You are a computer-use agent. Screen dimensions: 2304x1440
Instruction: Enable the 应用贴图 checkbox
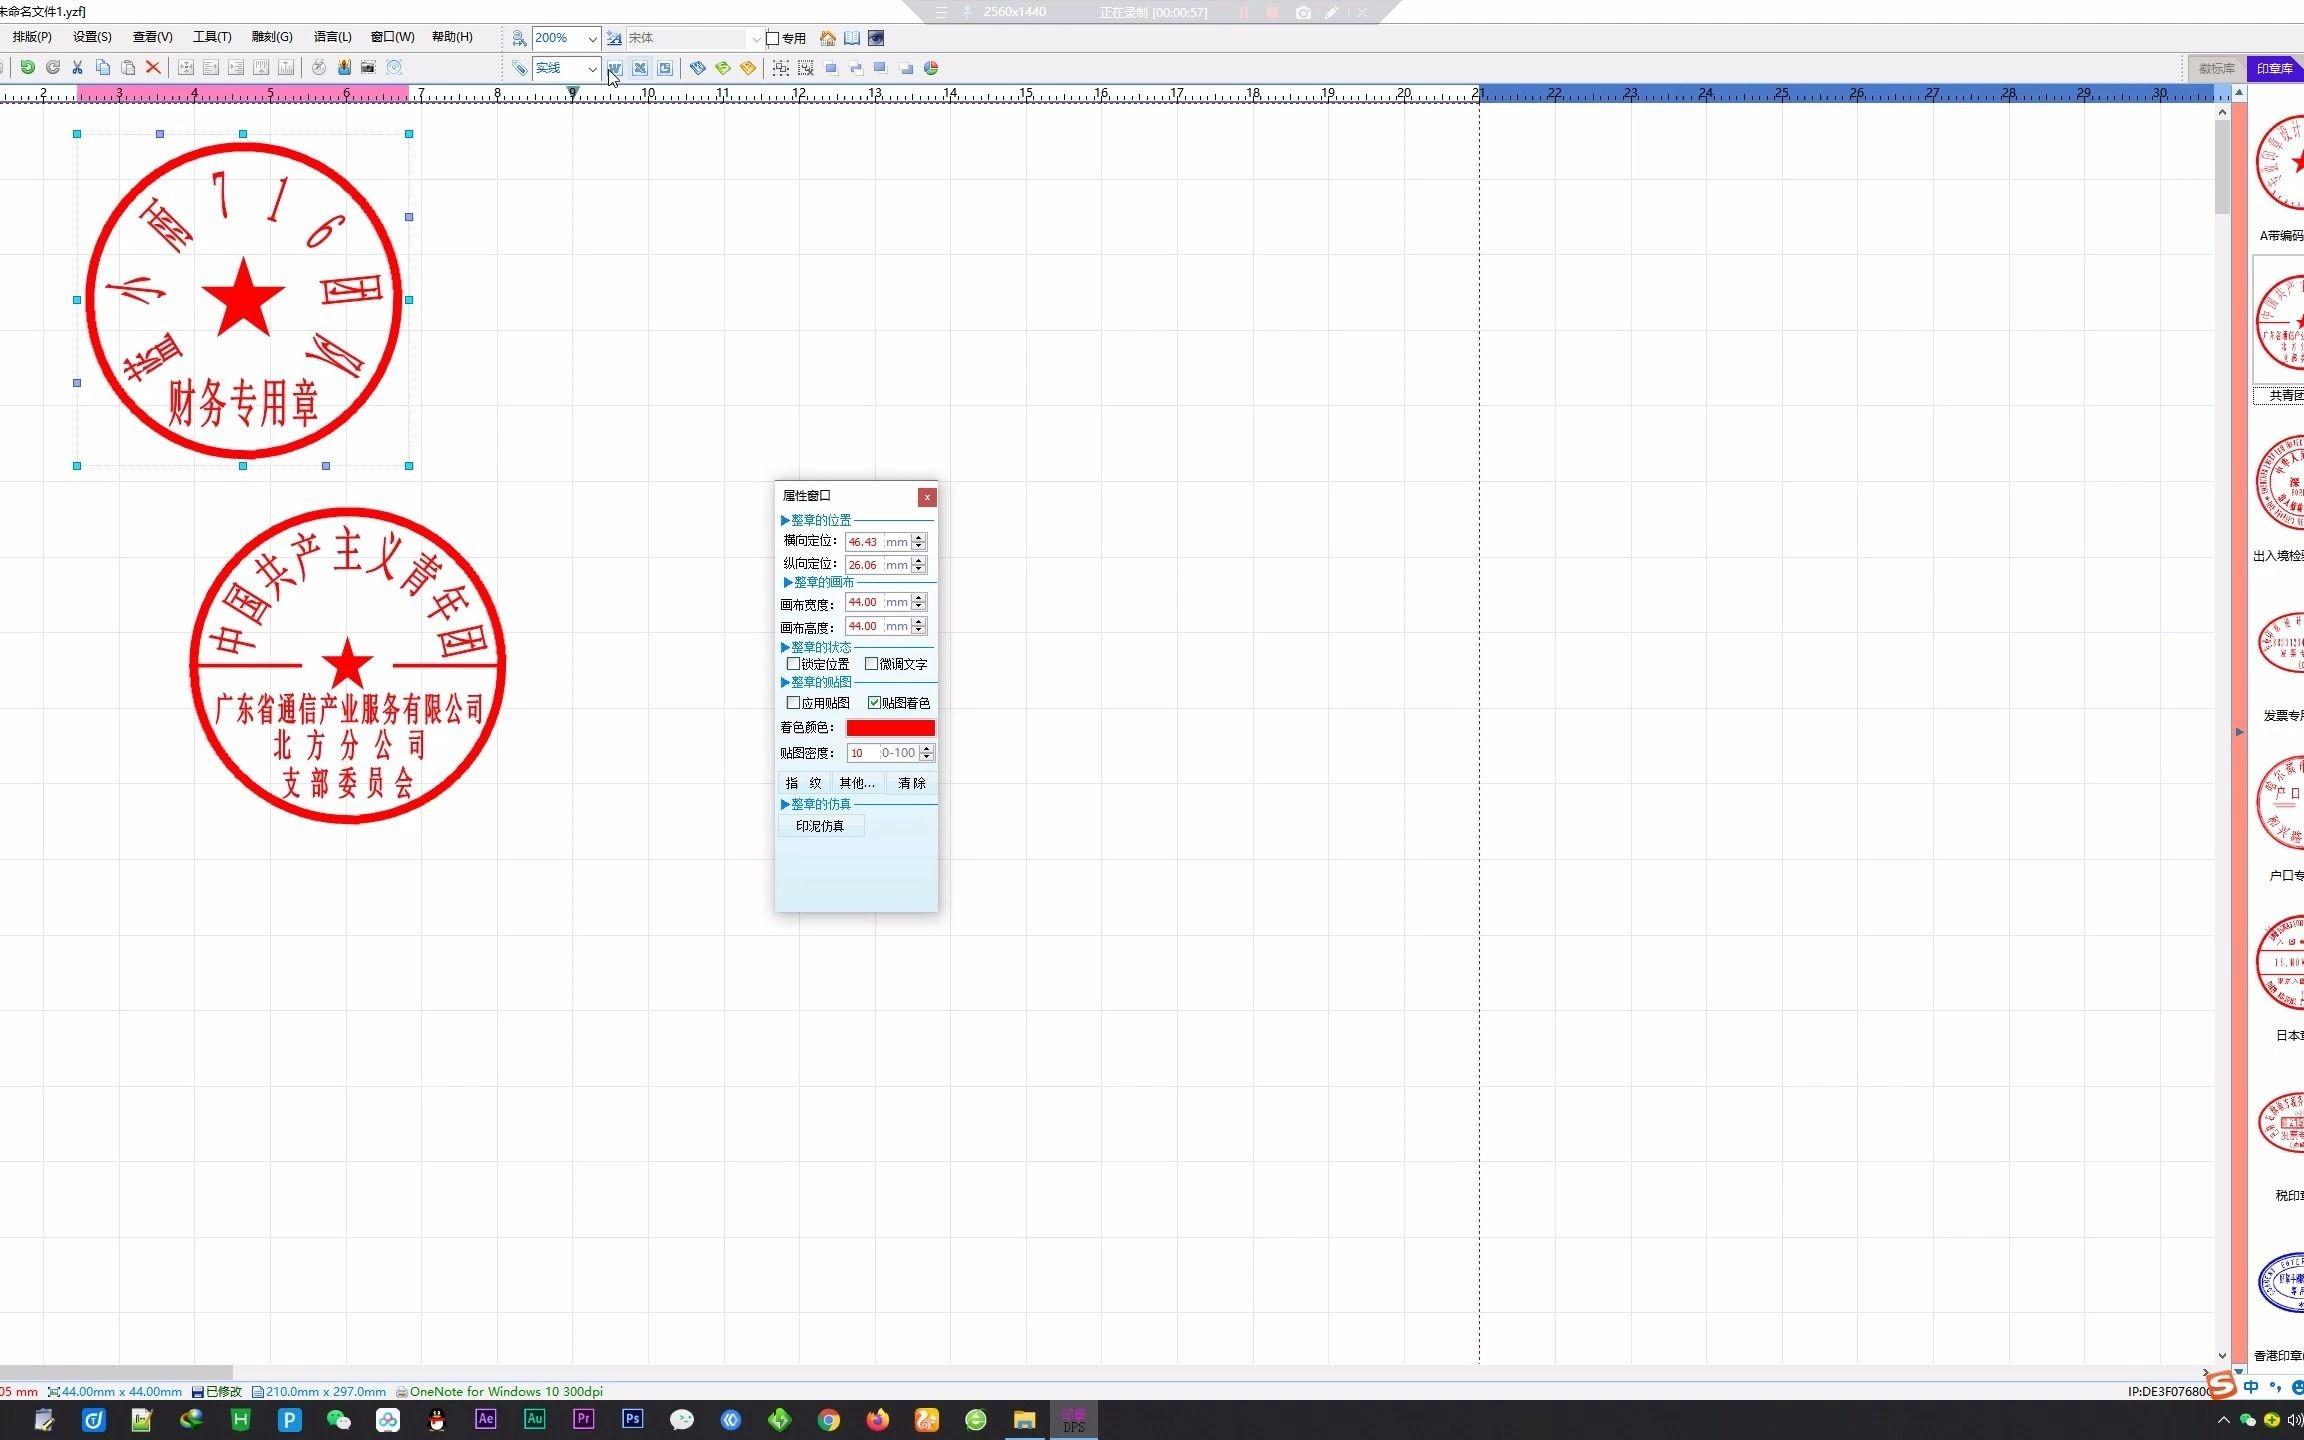coord(794,702)
